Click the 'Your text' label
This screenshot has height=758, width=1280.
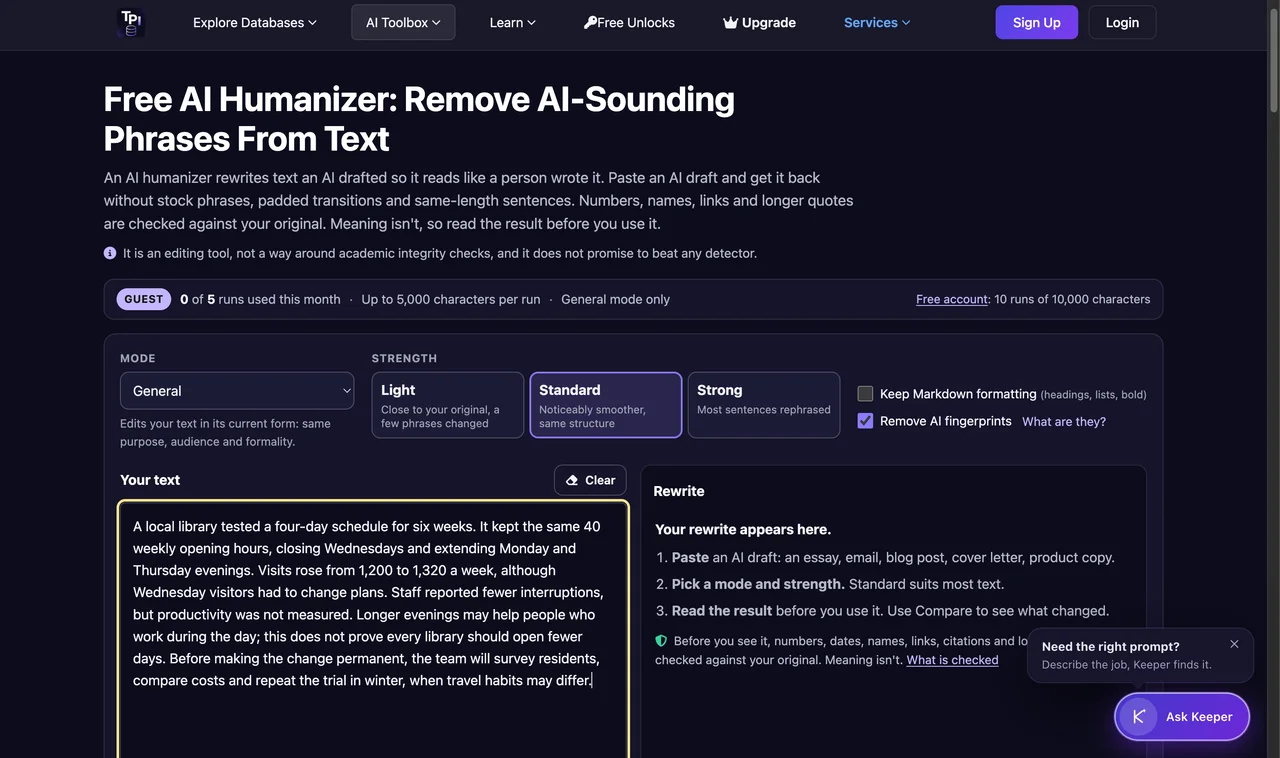(x=150, y=480)
